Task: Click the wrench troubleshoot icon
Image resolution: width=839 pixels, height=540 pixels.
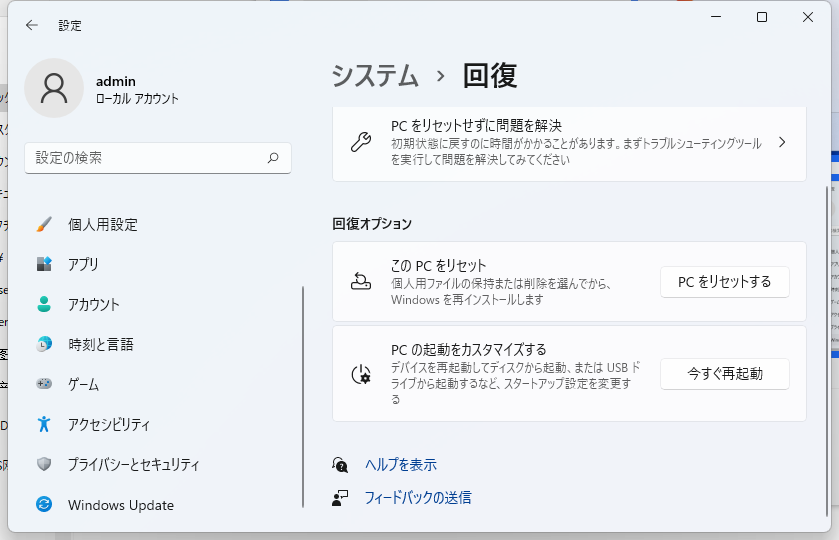Action: coord(361,142)
